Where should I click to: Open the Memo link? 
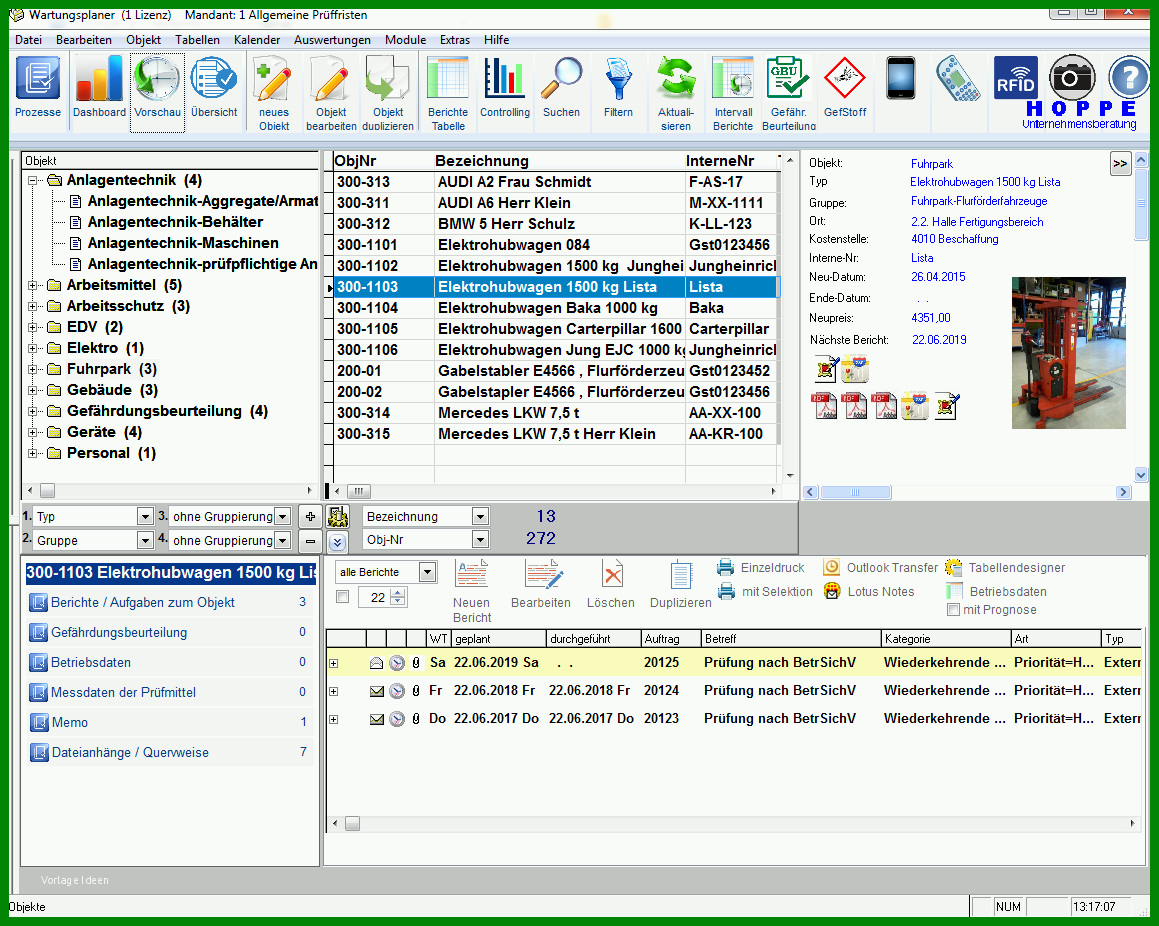pyautogui.click(x=69, y=723)
